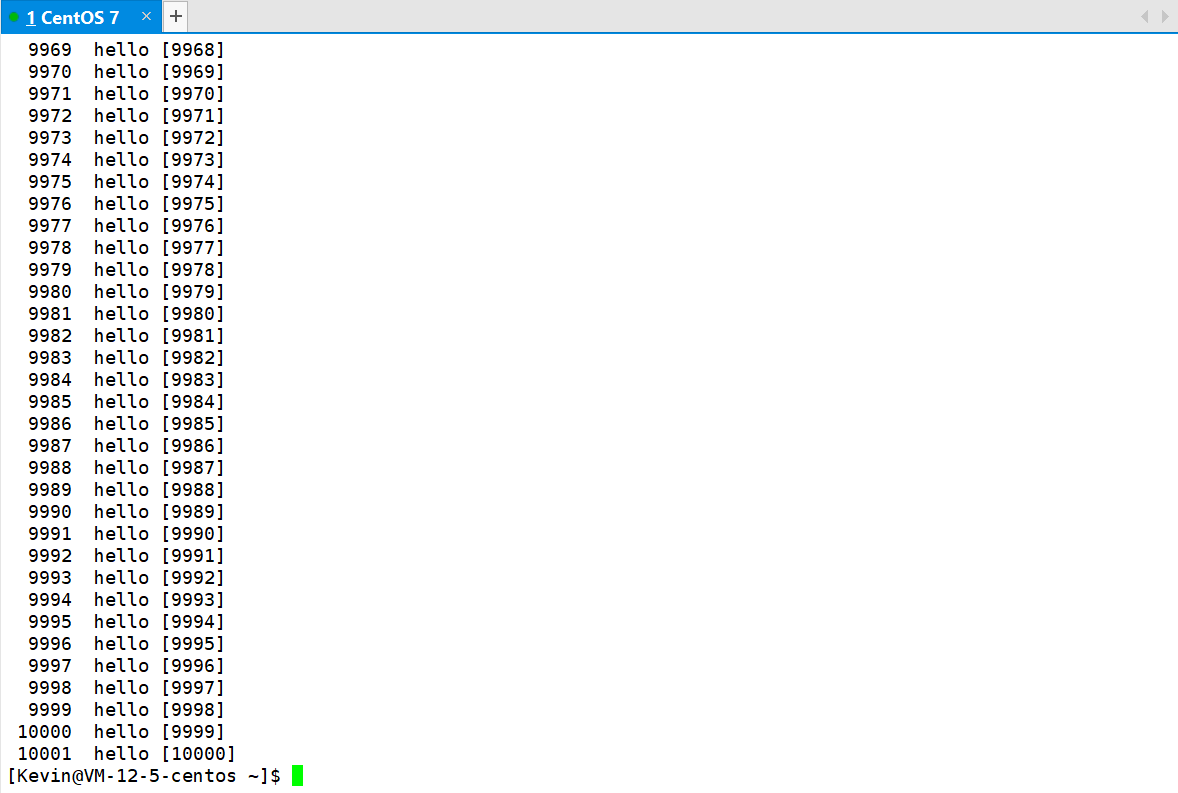The height and width of the screenshot is (793, 1178).
Task: Click the text 'hello [9968]'
Action: [159, 50]
